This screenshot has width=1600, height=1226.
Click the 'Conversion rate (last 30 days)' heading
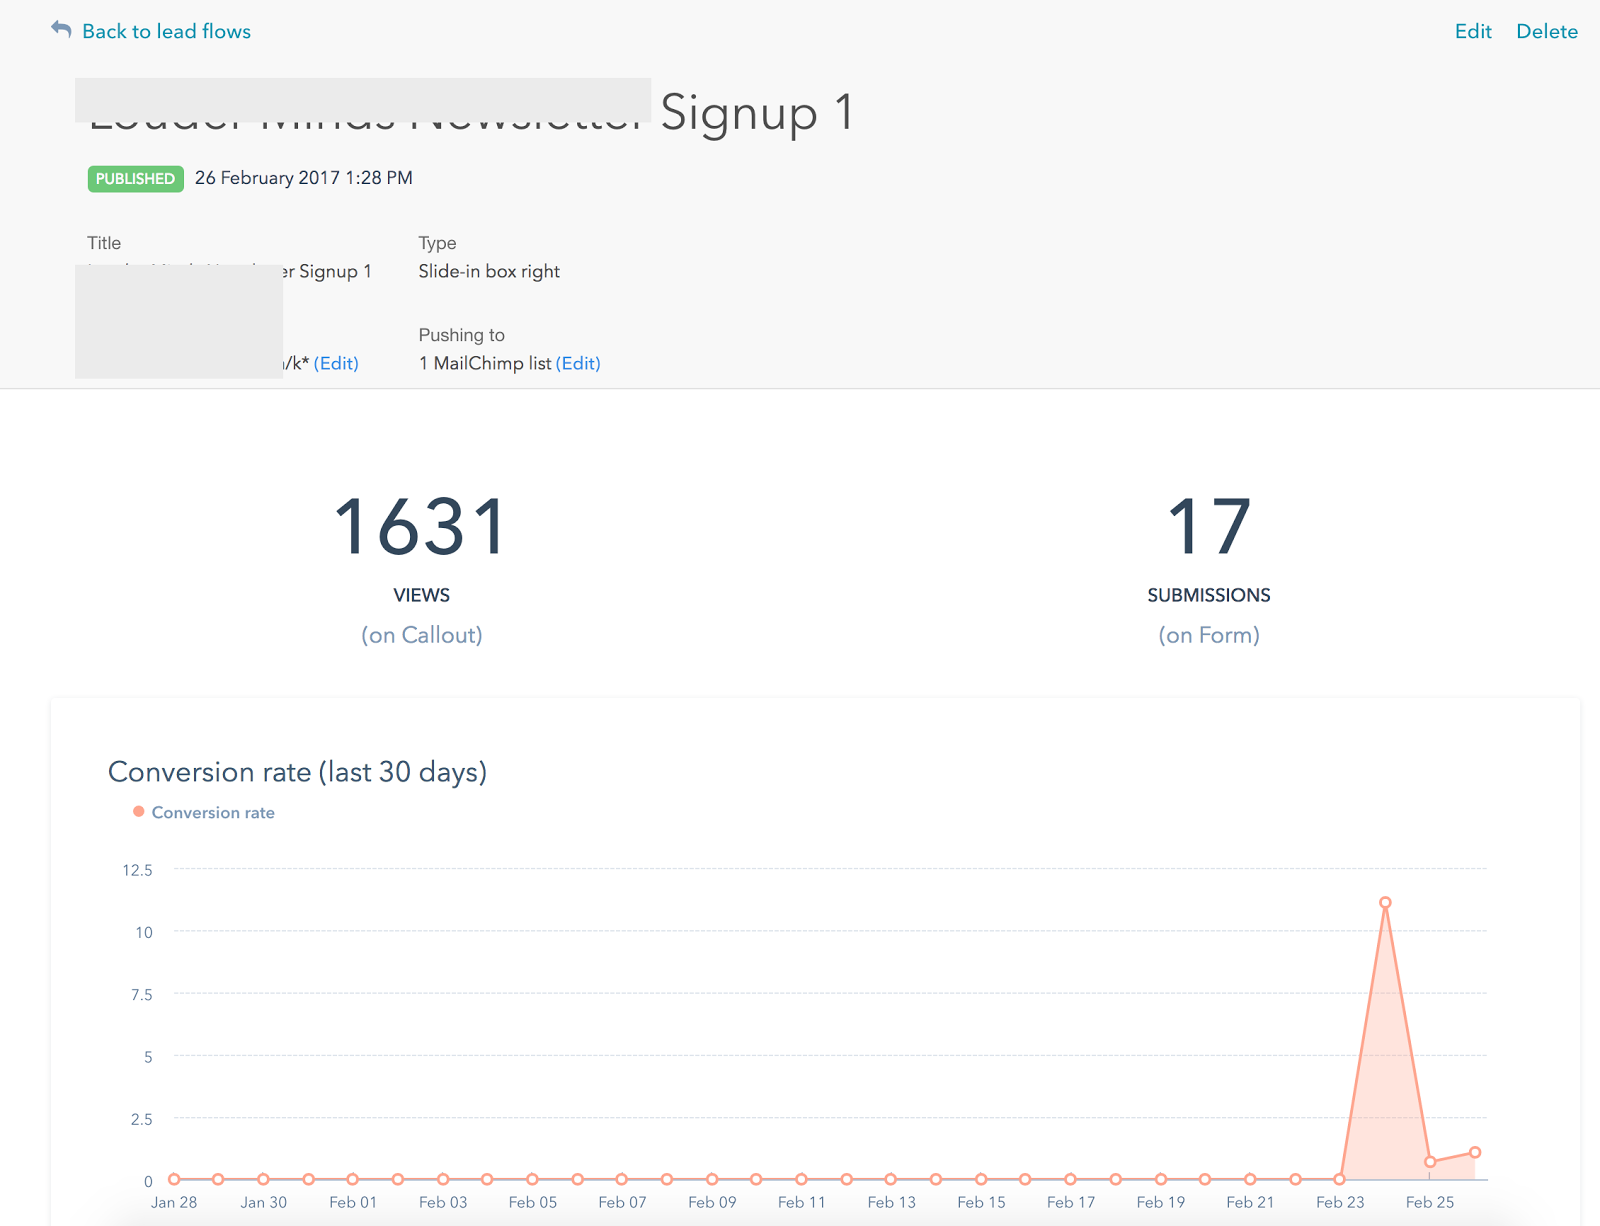[x=297, y=772]
